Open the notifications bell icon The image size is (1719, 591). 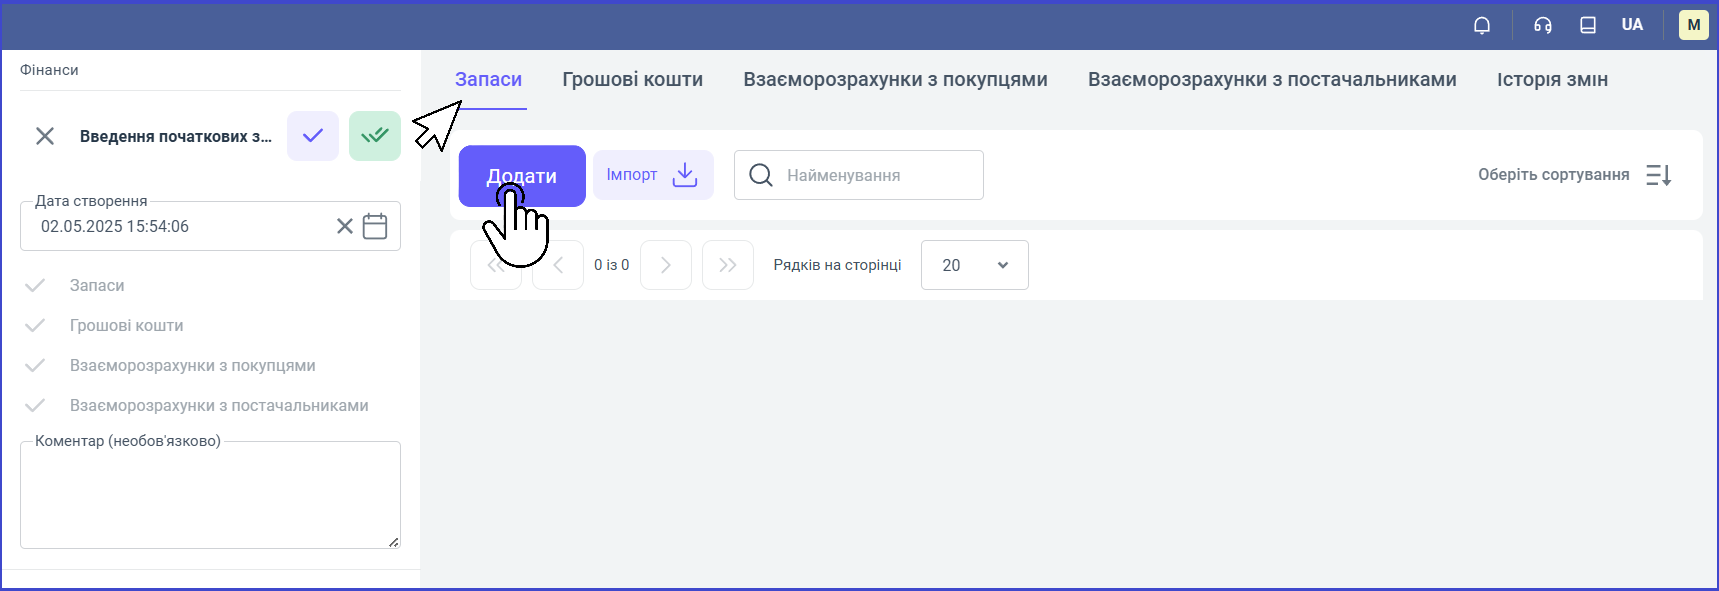(x=1482, y=25)
